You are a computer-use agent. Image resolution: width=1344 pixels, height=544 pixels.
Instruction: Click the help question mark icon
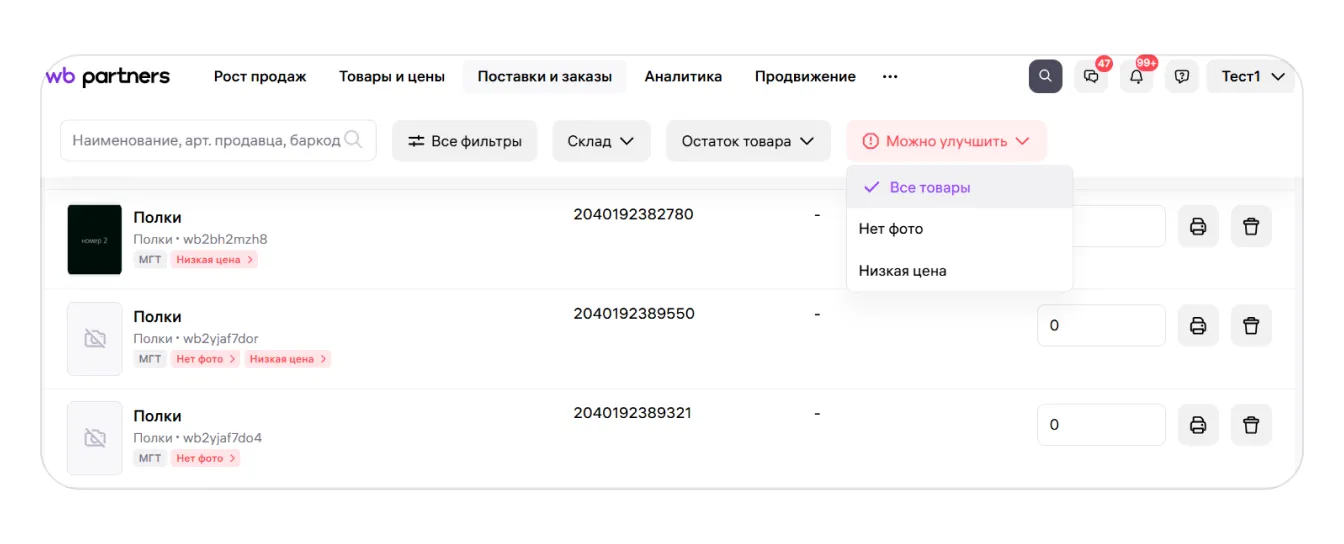[x=1182, y=77]
